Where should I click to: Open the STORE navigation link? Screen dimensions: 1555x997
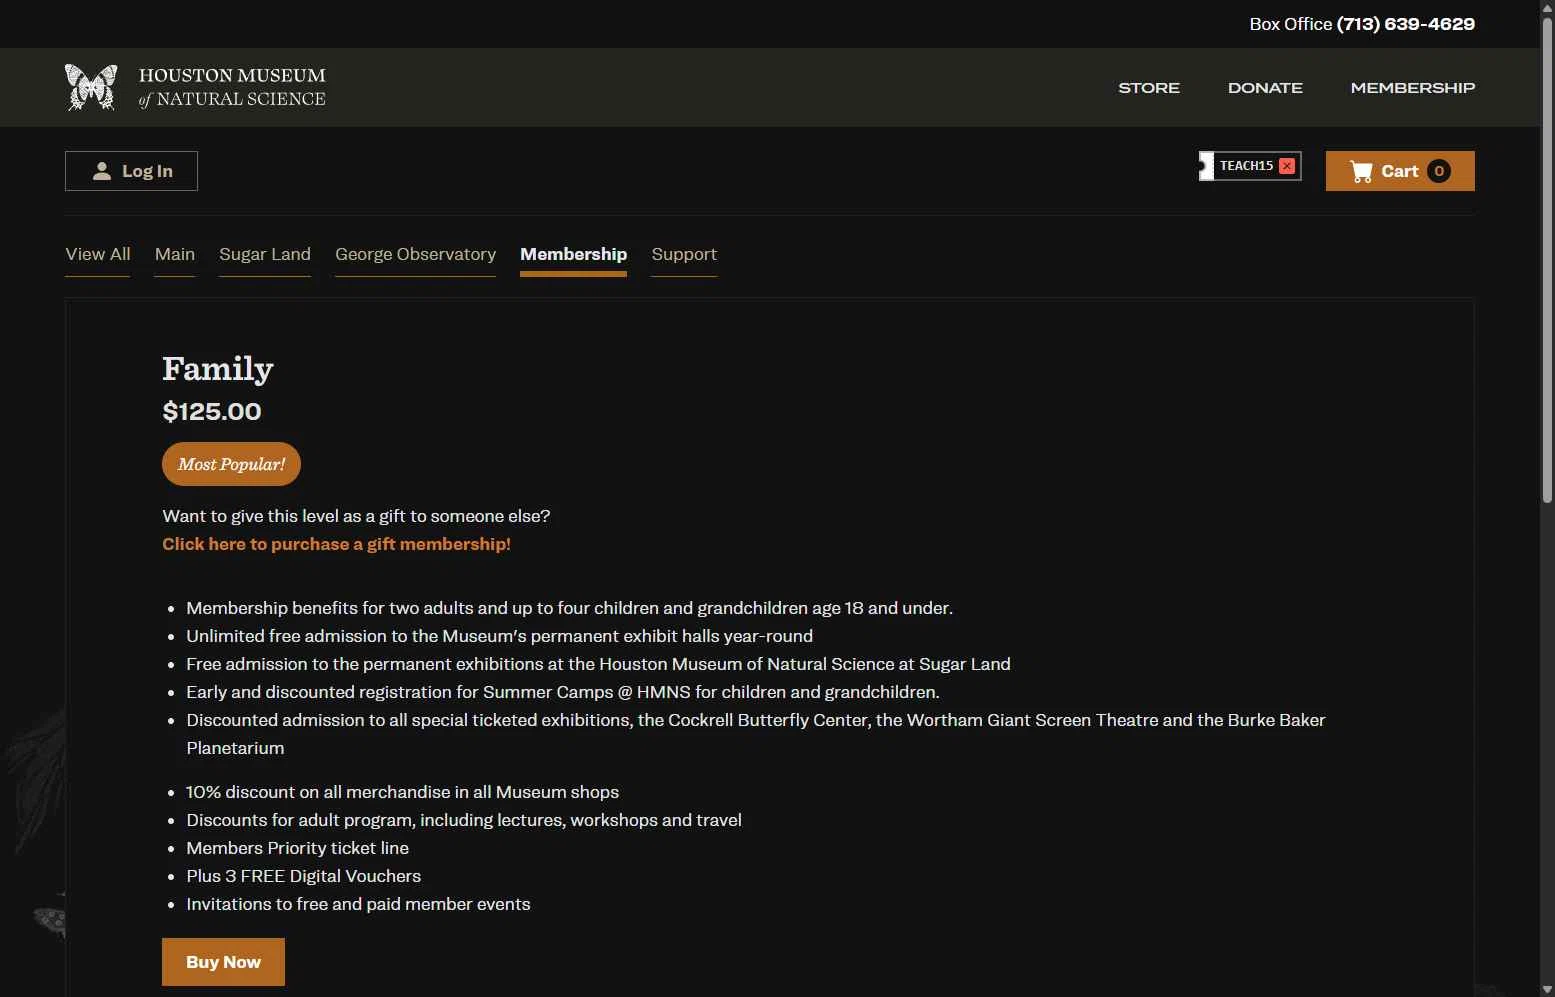click(1149, 88)
